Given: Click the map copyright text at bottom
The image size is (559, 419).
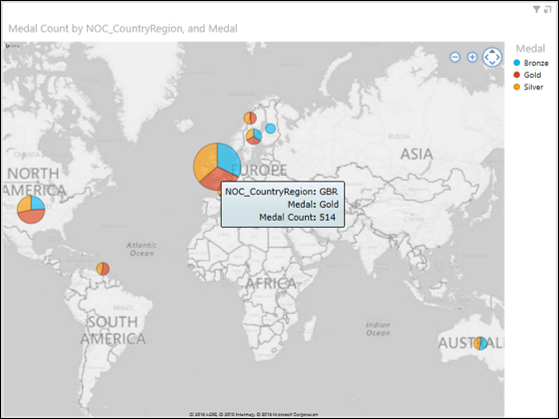Looking at the screenshot, I should 253,414.
